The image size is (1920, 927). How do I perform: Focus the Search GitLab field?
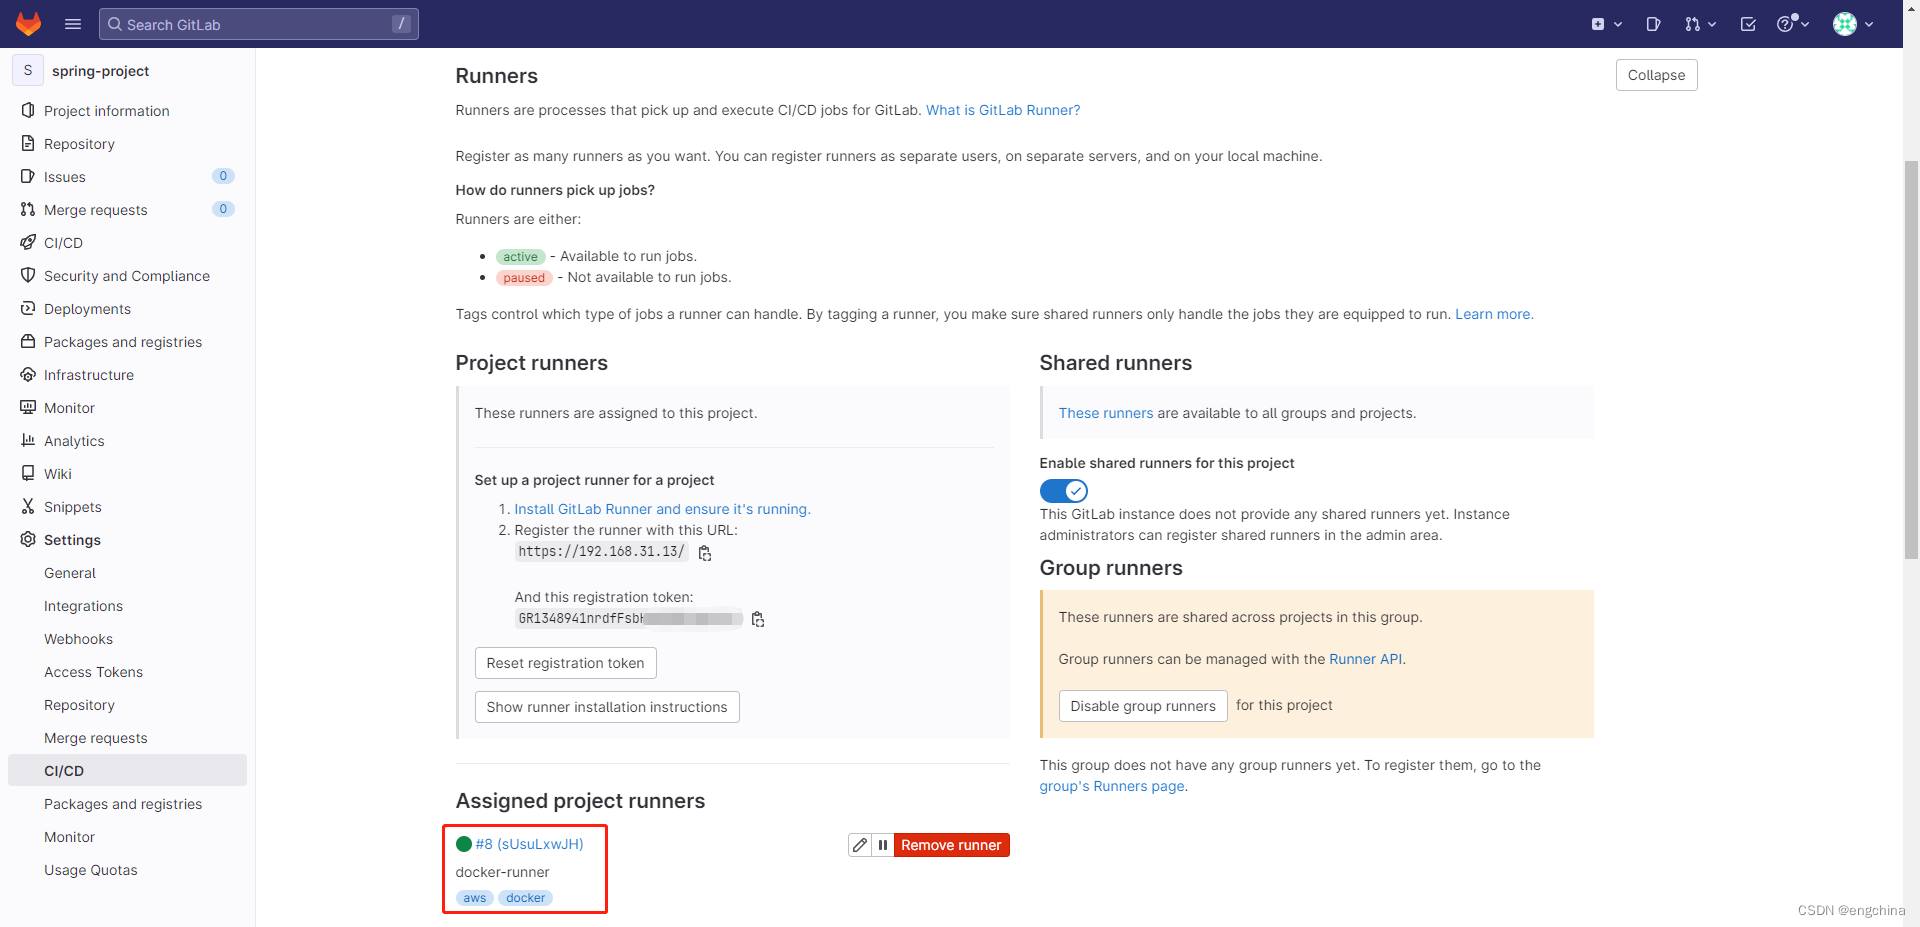259,24
